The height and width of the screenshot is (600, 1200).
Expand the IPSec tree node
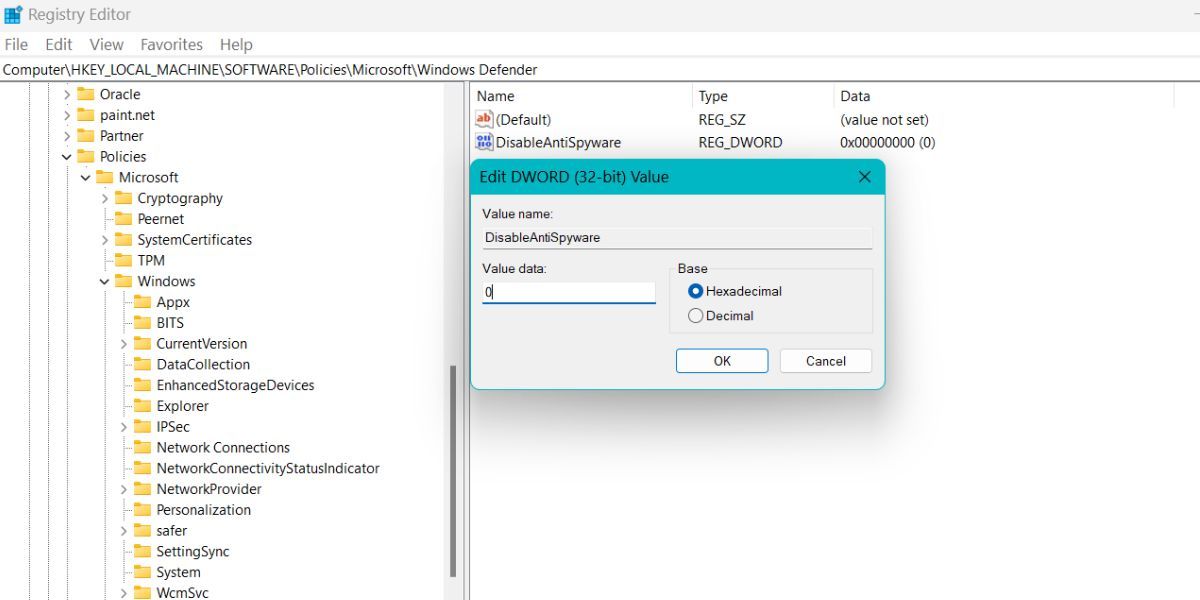pos(122,426)
